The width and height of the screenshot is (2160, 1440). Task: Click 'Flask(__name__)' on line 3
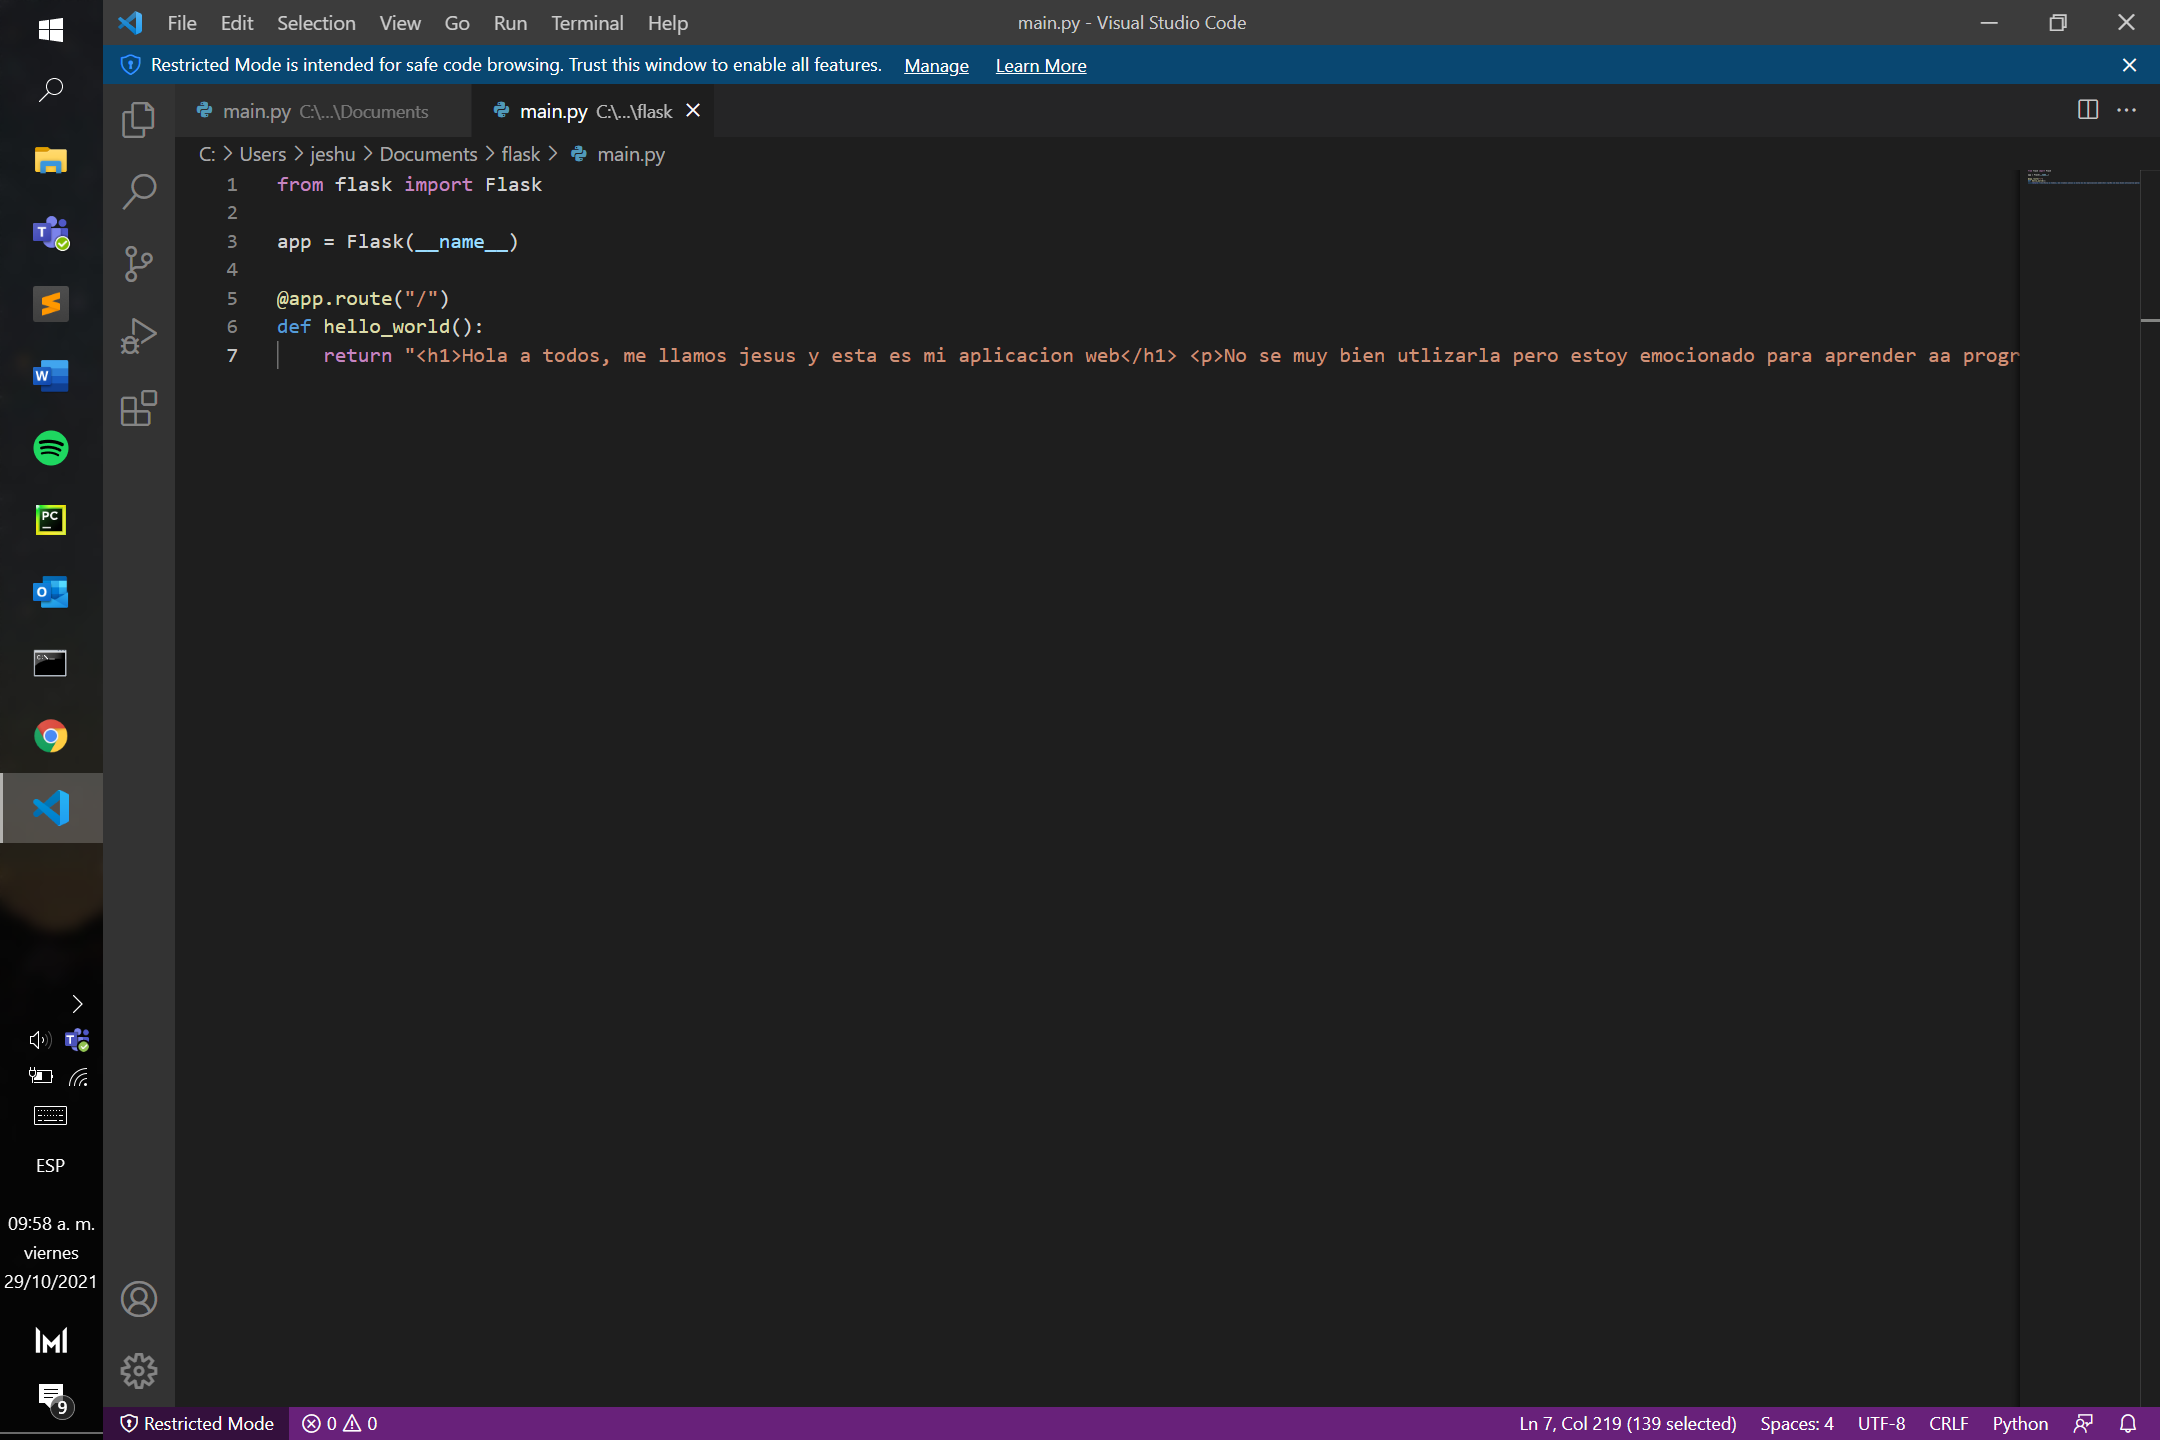(432, 241)
